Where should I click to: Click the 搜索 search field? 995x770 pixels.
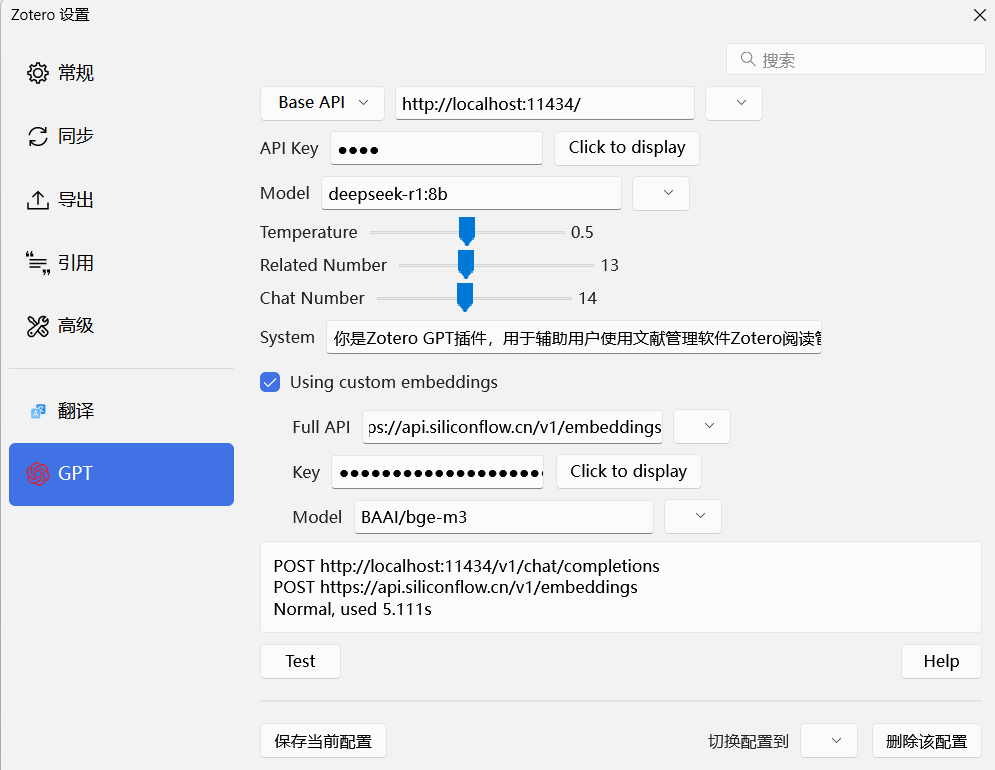[855, 60]
